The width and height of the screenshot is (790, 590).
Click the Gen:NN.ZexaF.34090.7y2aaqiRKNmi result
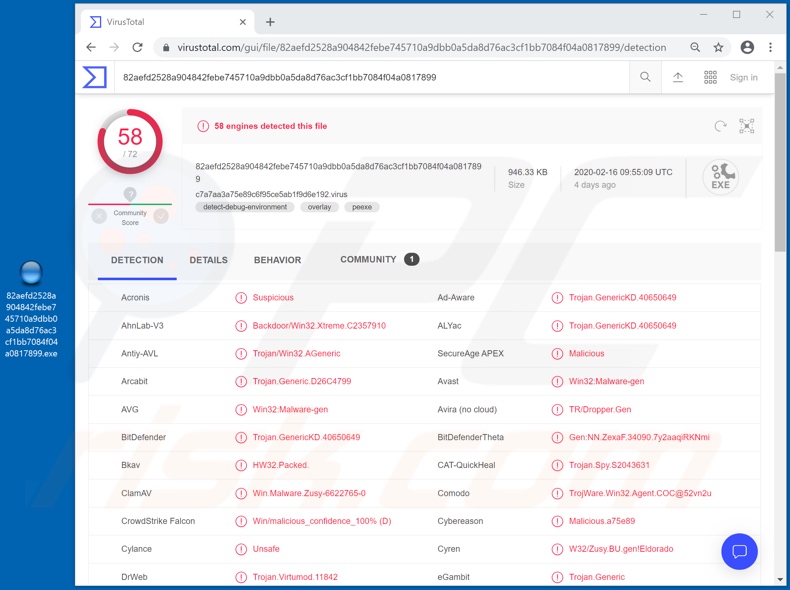click(639, 437)
